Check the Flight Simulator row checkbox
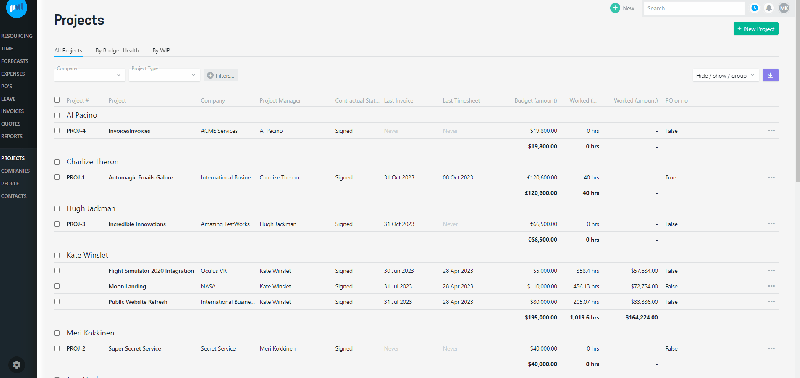 [57, 271]
